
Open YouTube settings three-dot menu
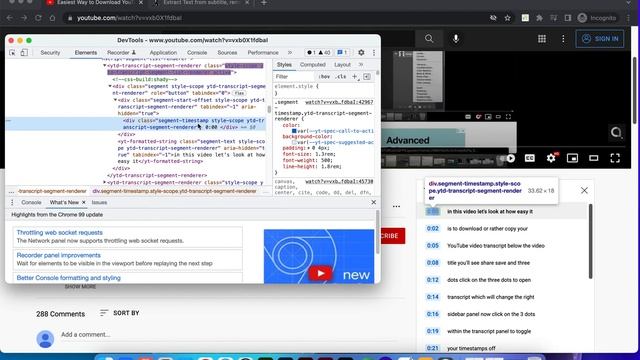(563, 39)
